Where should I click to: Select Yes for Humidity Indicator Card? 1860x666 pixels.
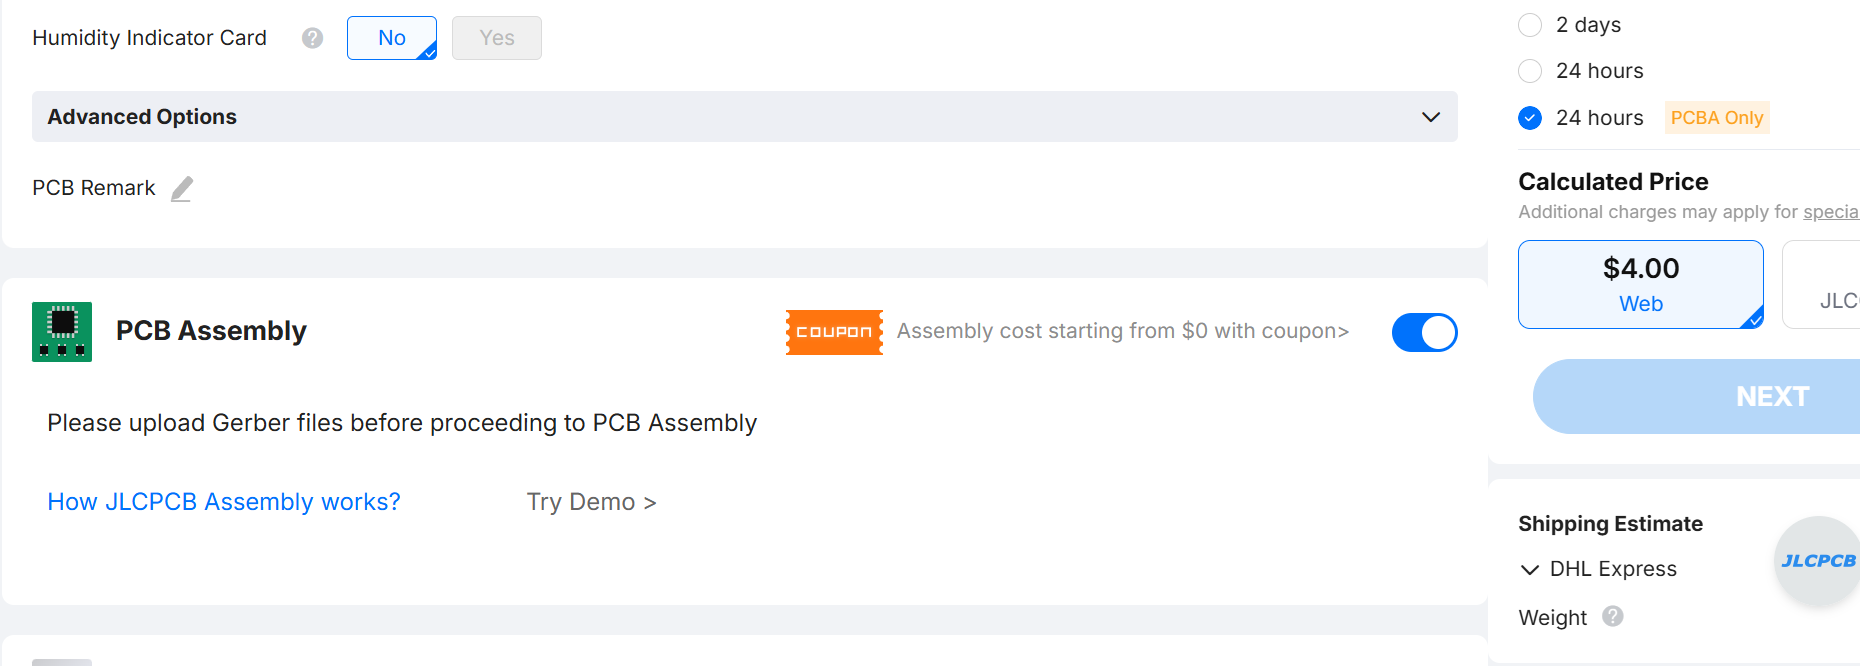[497, 38]
